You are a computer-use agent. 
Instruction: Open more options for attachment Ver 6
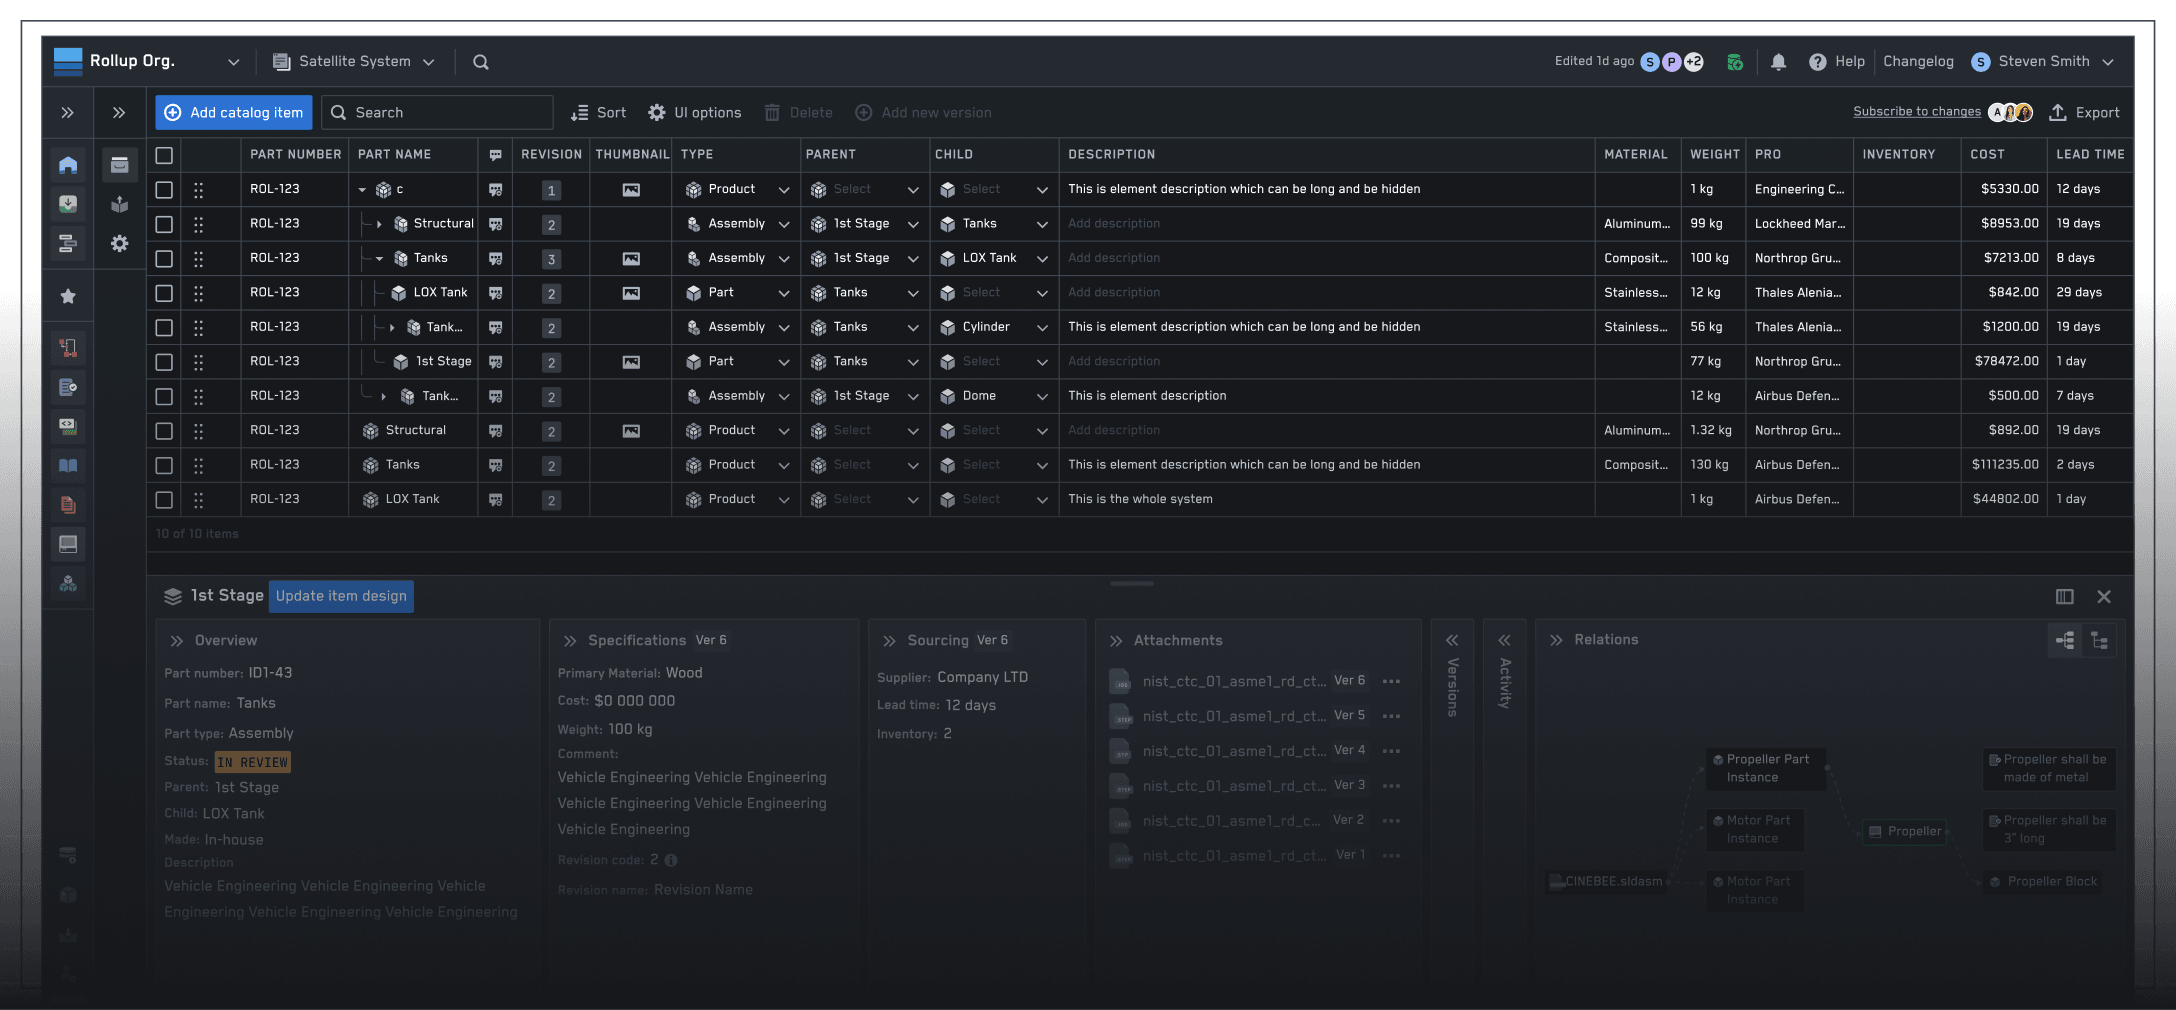(1391, 681)
